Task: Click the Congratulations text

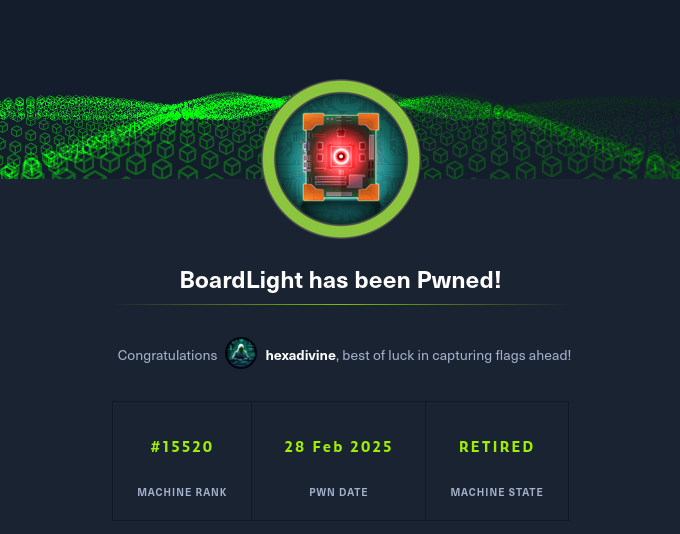Action: (167, 355)
